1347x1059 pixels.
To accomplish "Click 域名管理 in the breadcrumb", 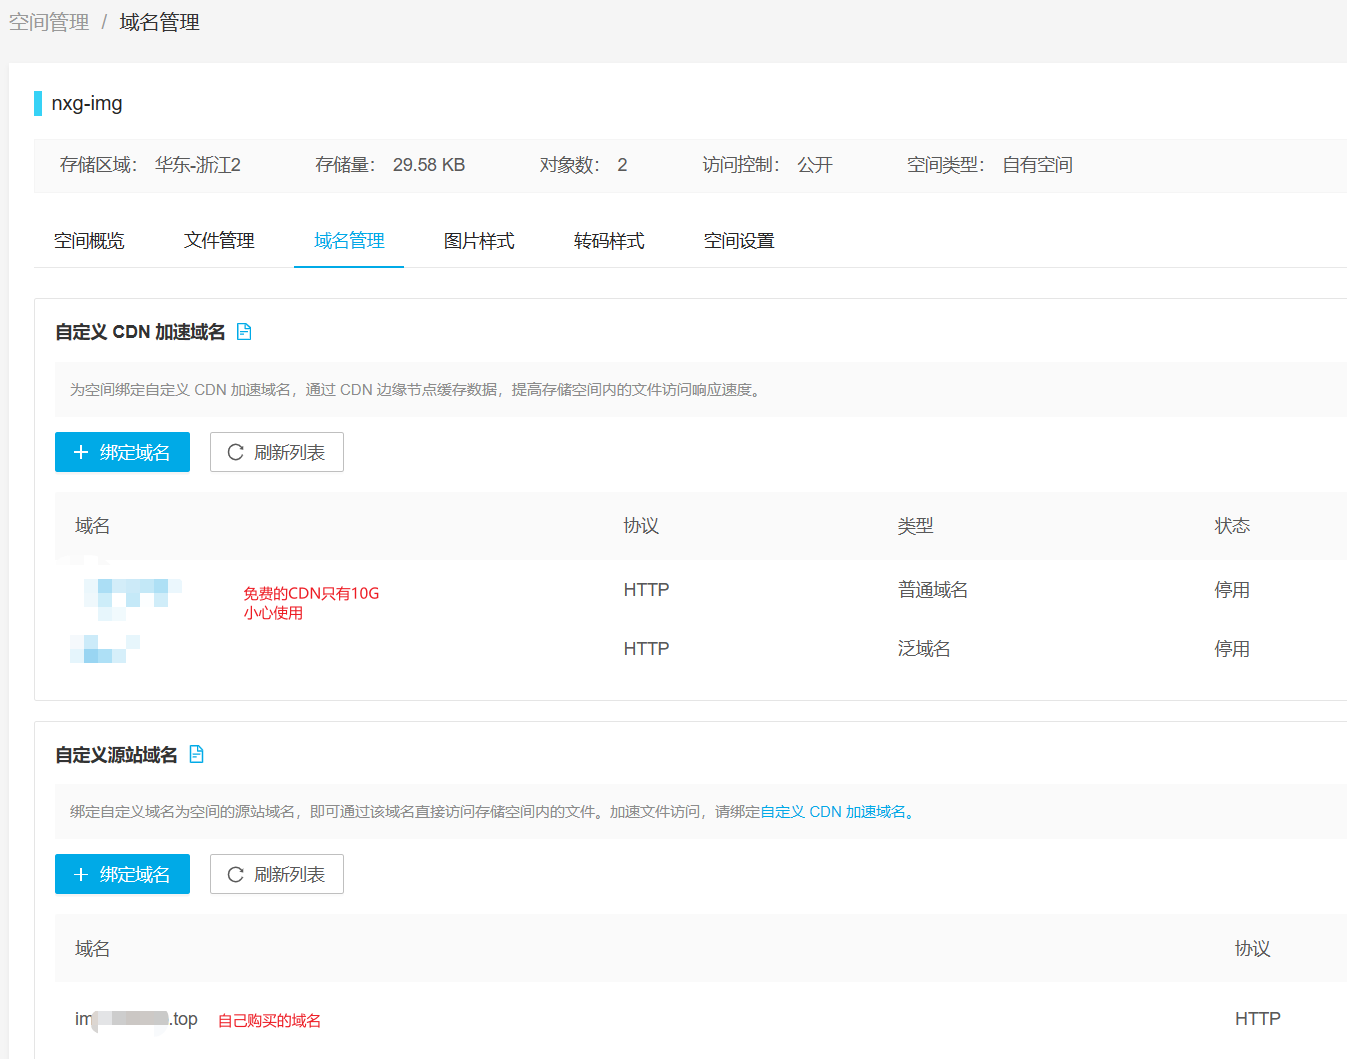I will click(x=159, y=22).
